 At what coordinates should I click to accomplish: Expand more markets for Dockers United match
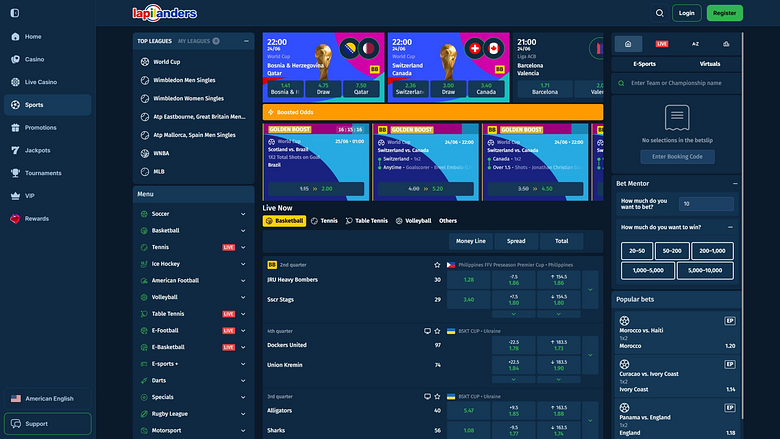(x=590, y=355)
